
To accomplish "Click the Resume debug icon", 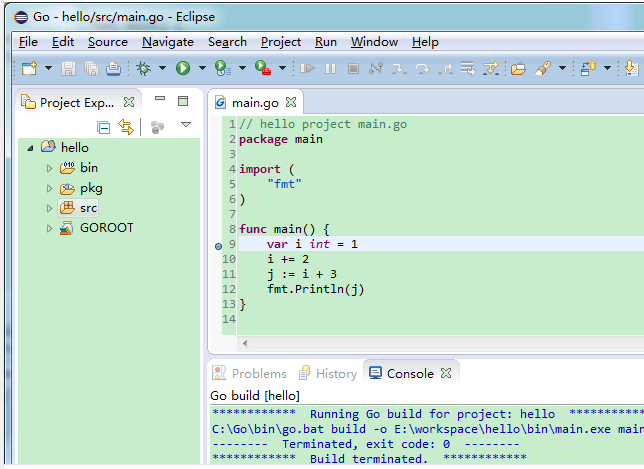I will pos(307,68).
